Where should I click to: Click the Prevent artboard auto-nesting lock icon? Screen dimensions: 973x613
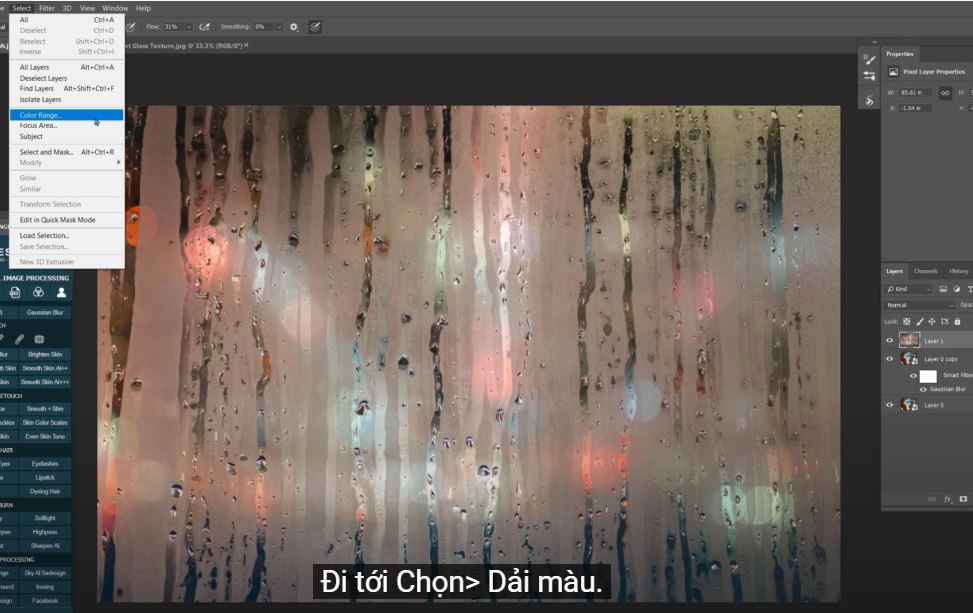pos(944,321)
